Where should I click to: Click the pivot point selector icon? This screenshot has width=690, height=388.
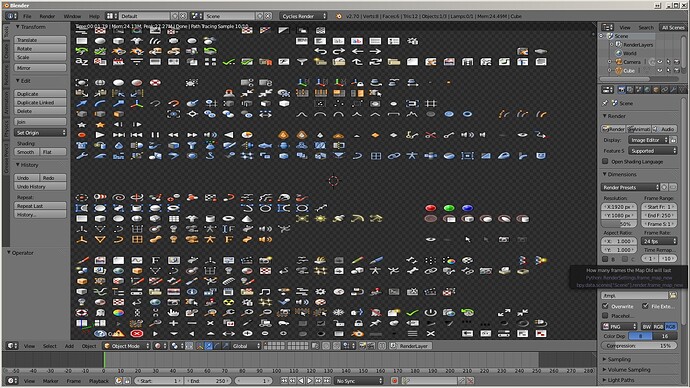176,346
